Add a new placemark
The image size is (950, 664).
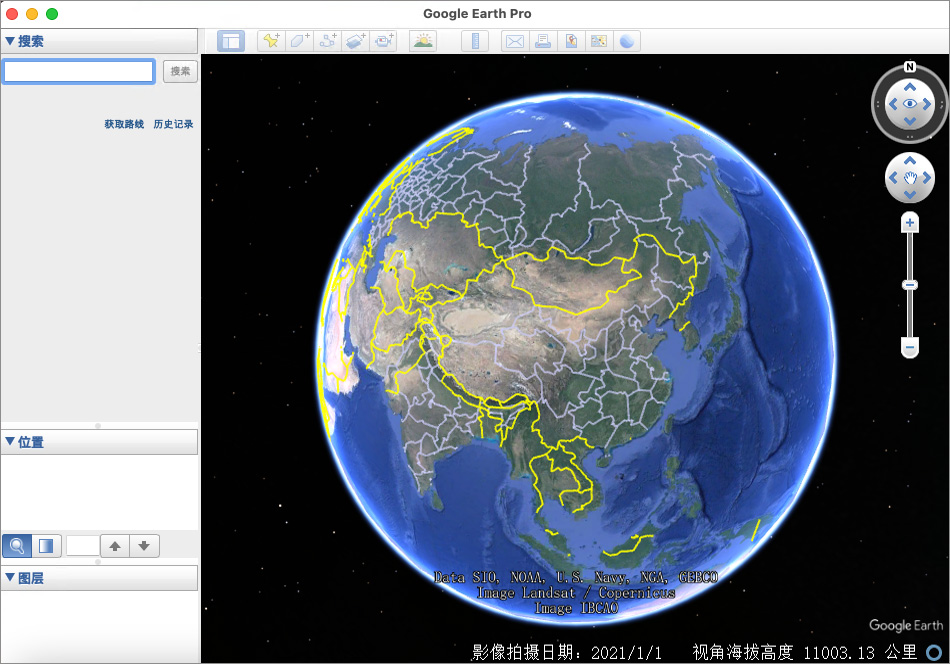point(271,41)
